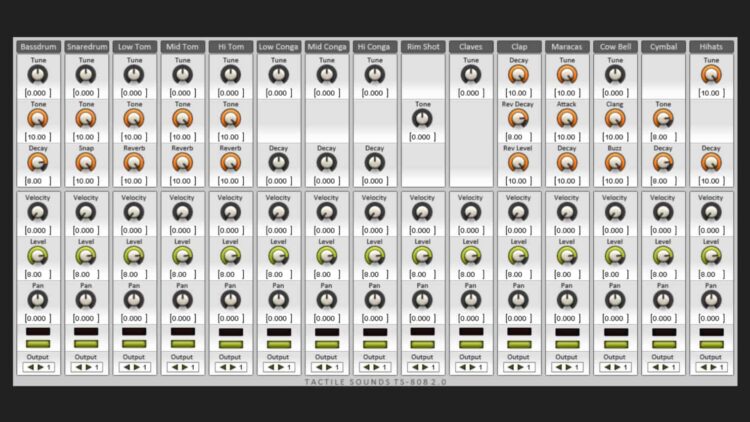Toggle the Cow Bell black button
Image resolution: width=750 pixels, height=422 pixels.
coord(616,331)
